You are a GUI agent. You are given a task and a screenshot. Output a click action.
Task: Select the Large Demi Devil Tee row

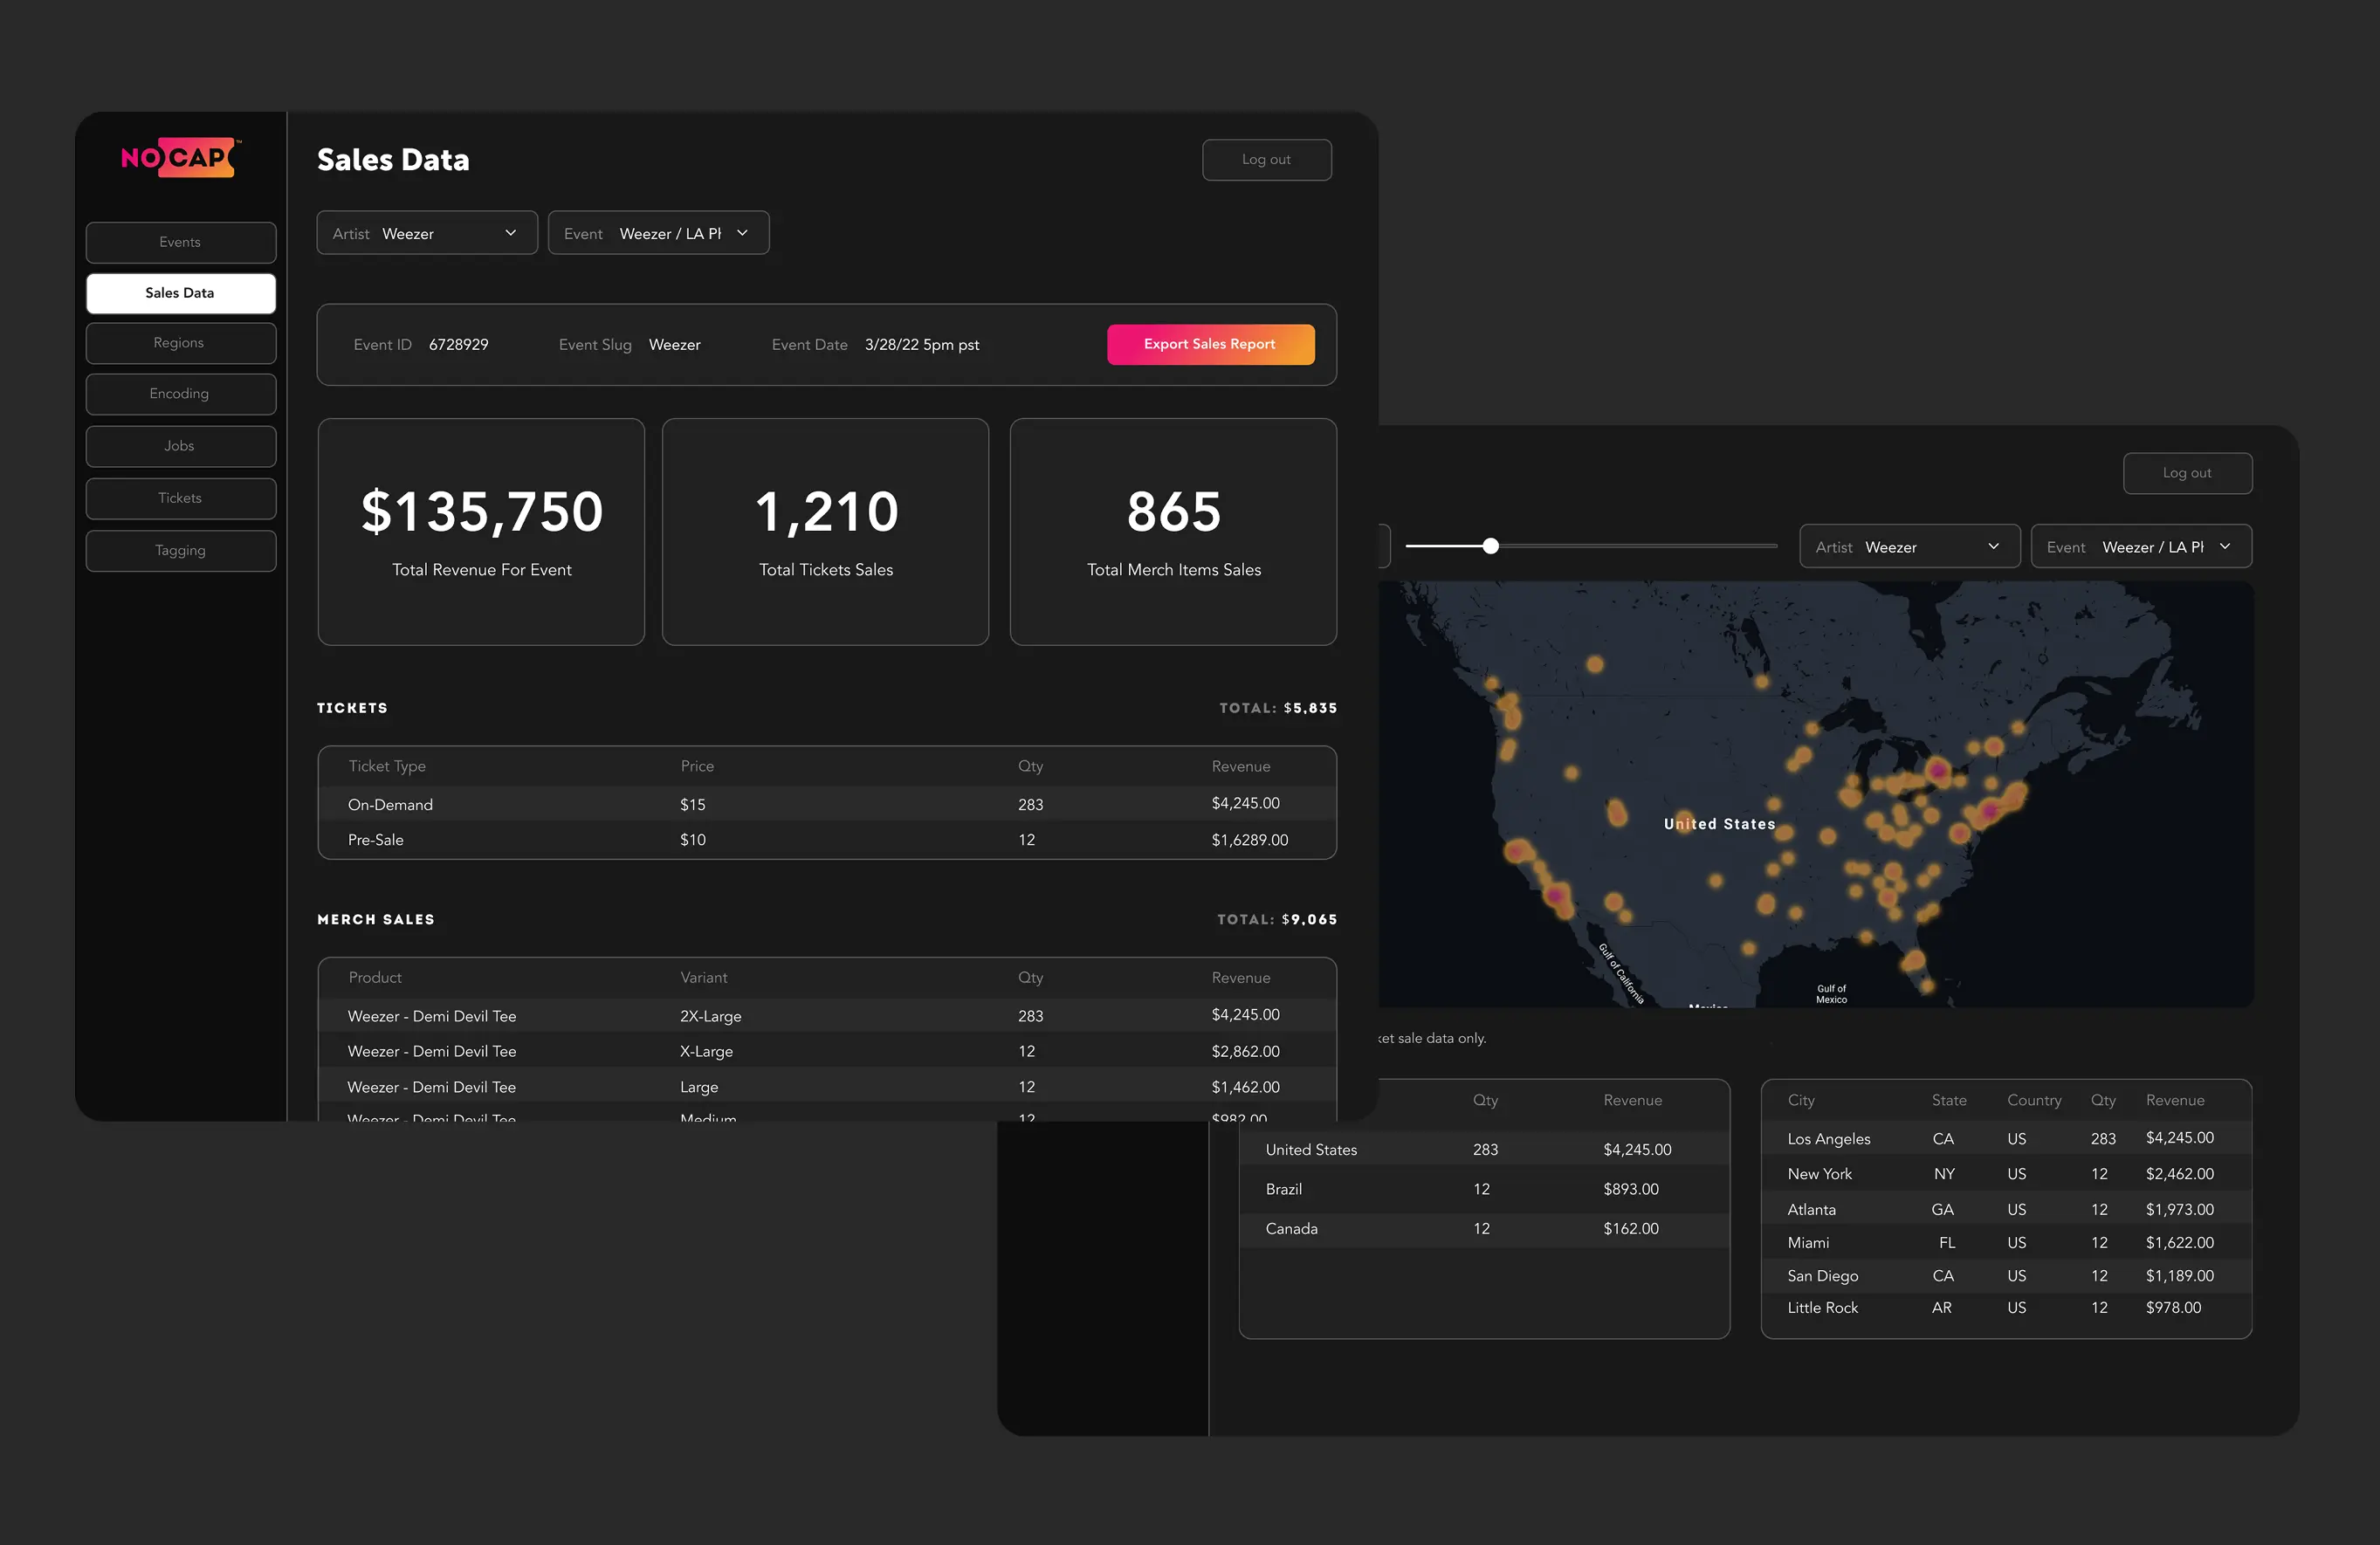[827, 1087]
